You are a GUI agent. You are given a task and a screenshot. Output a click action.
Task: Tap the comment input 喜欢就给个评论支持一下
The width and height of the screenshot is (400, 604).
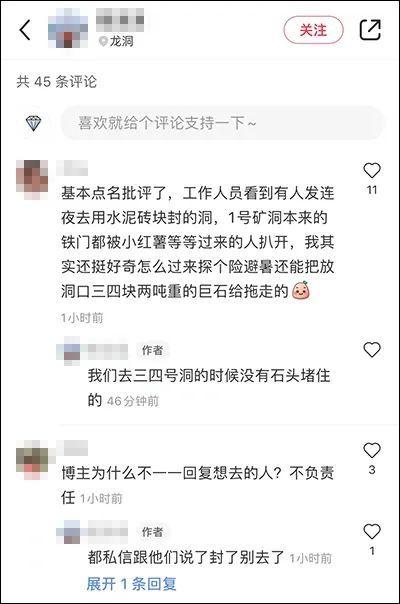[x=222, y=123]
